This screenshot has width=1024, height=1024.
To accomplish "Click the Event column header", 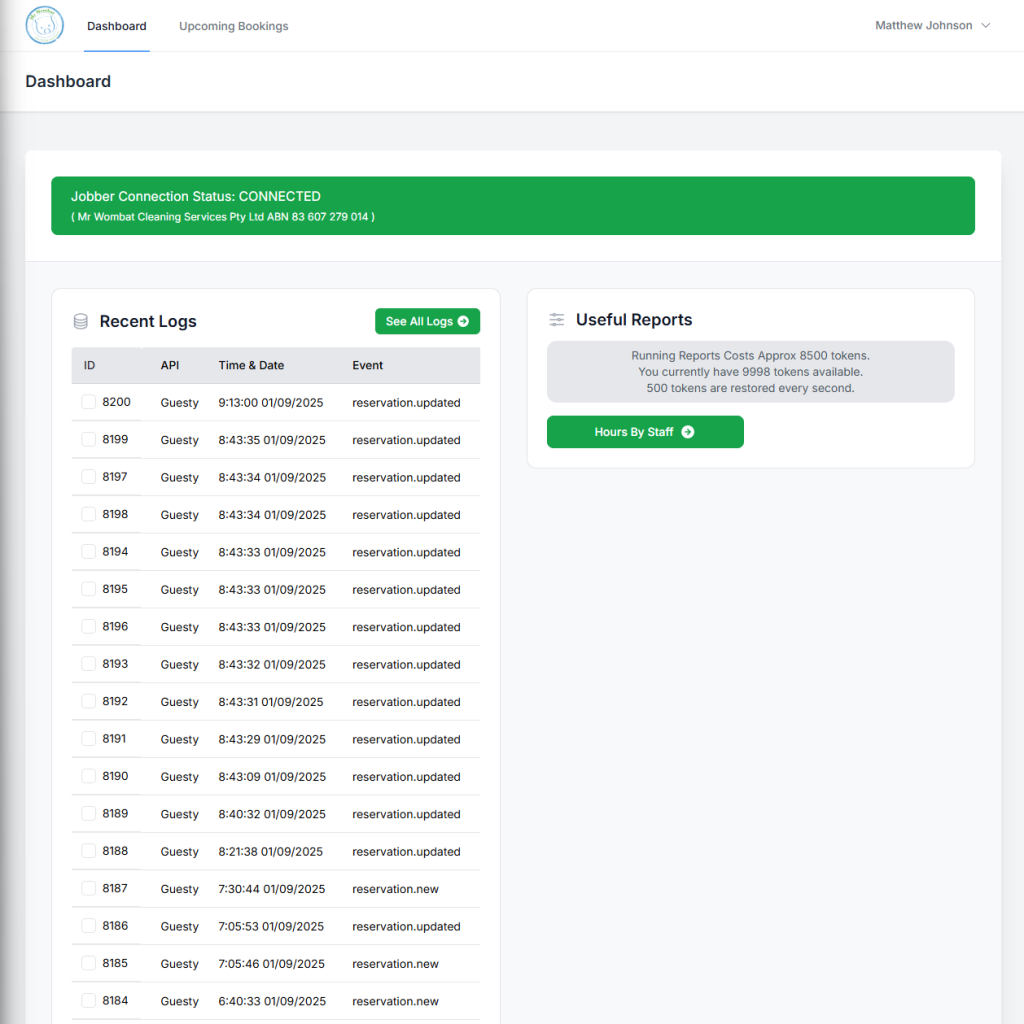I will [367, 365].
